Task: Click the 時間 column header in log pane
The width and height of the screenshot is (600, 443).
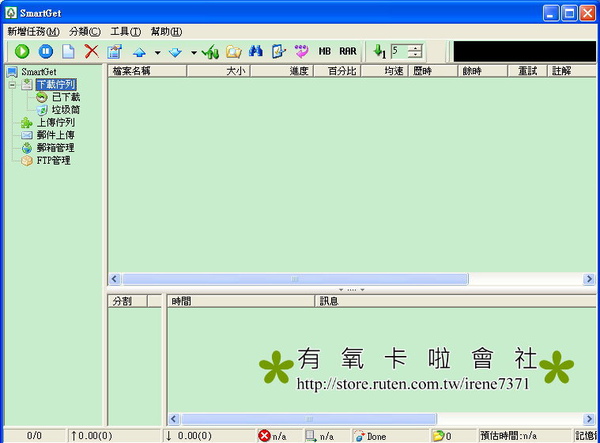Action: (241, 301)
